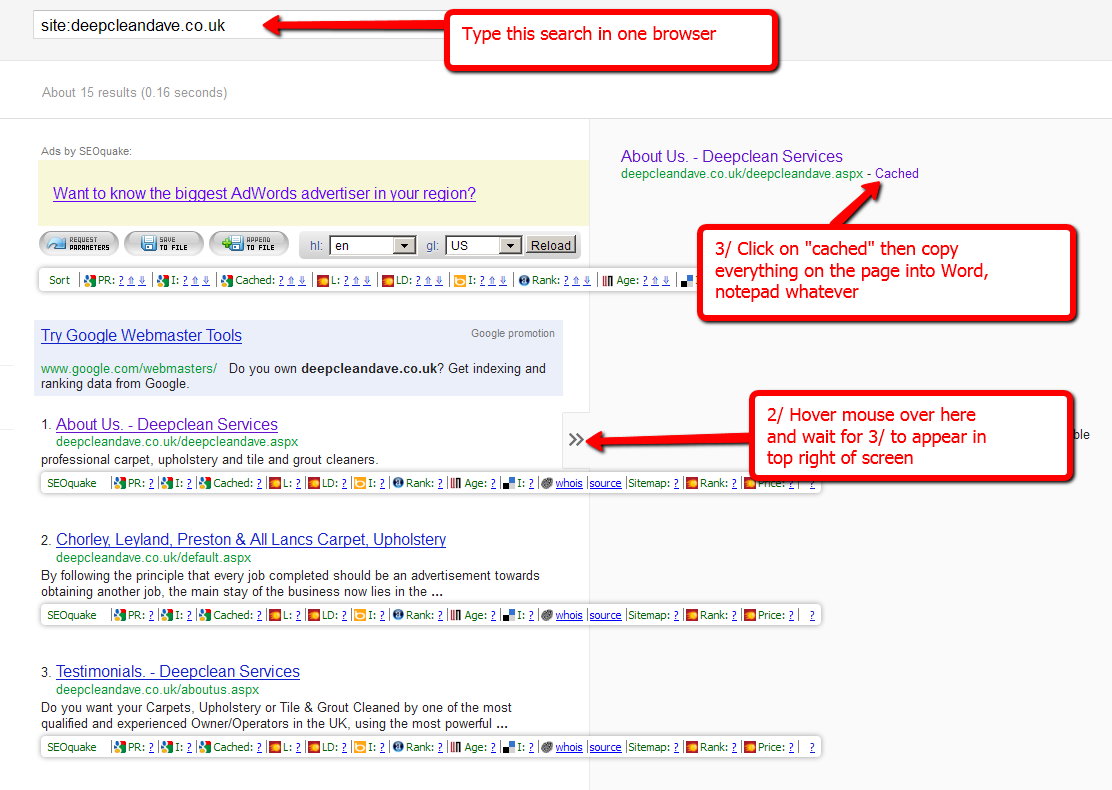1112x790 pixels.
Task: Click the Reload button
Action: pyautogui.click(x=551, y=245)
